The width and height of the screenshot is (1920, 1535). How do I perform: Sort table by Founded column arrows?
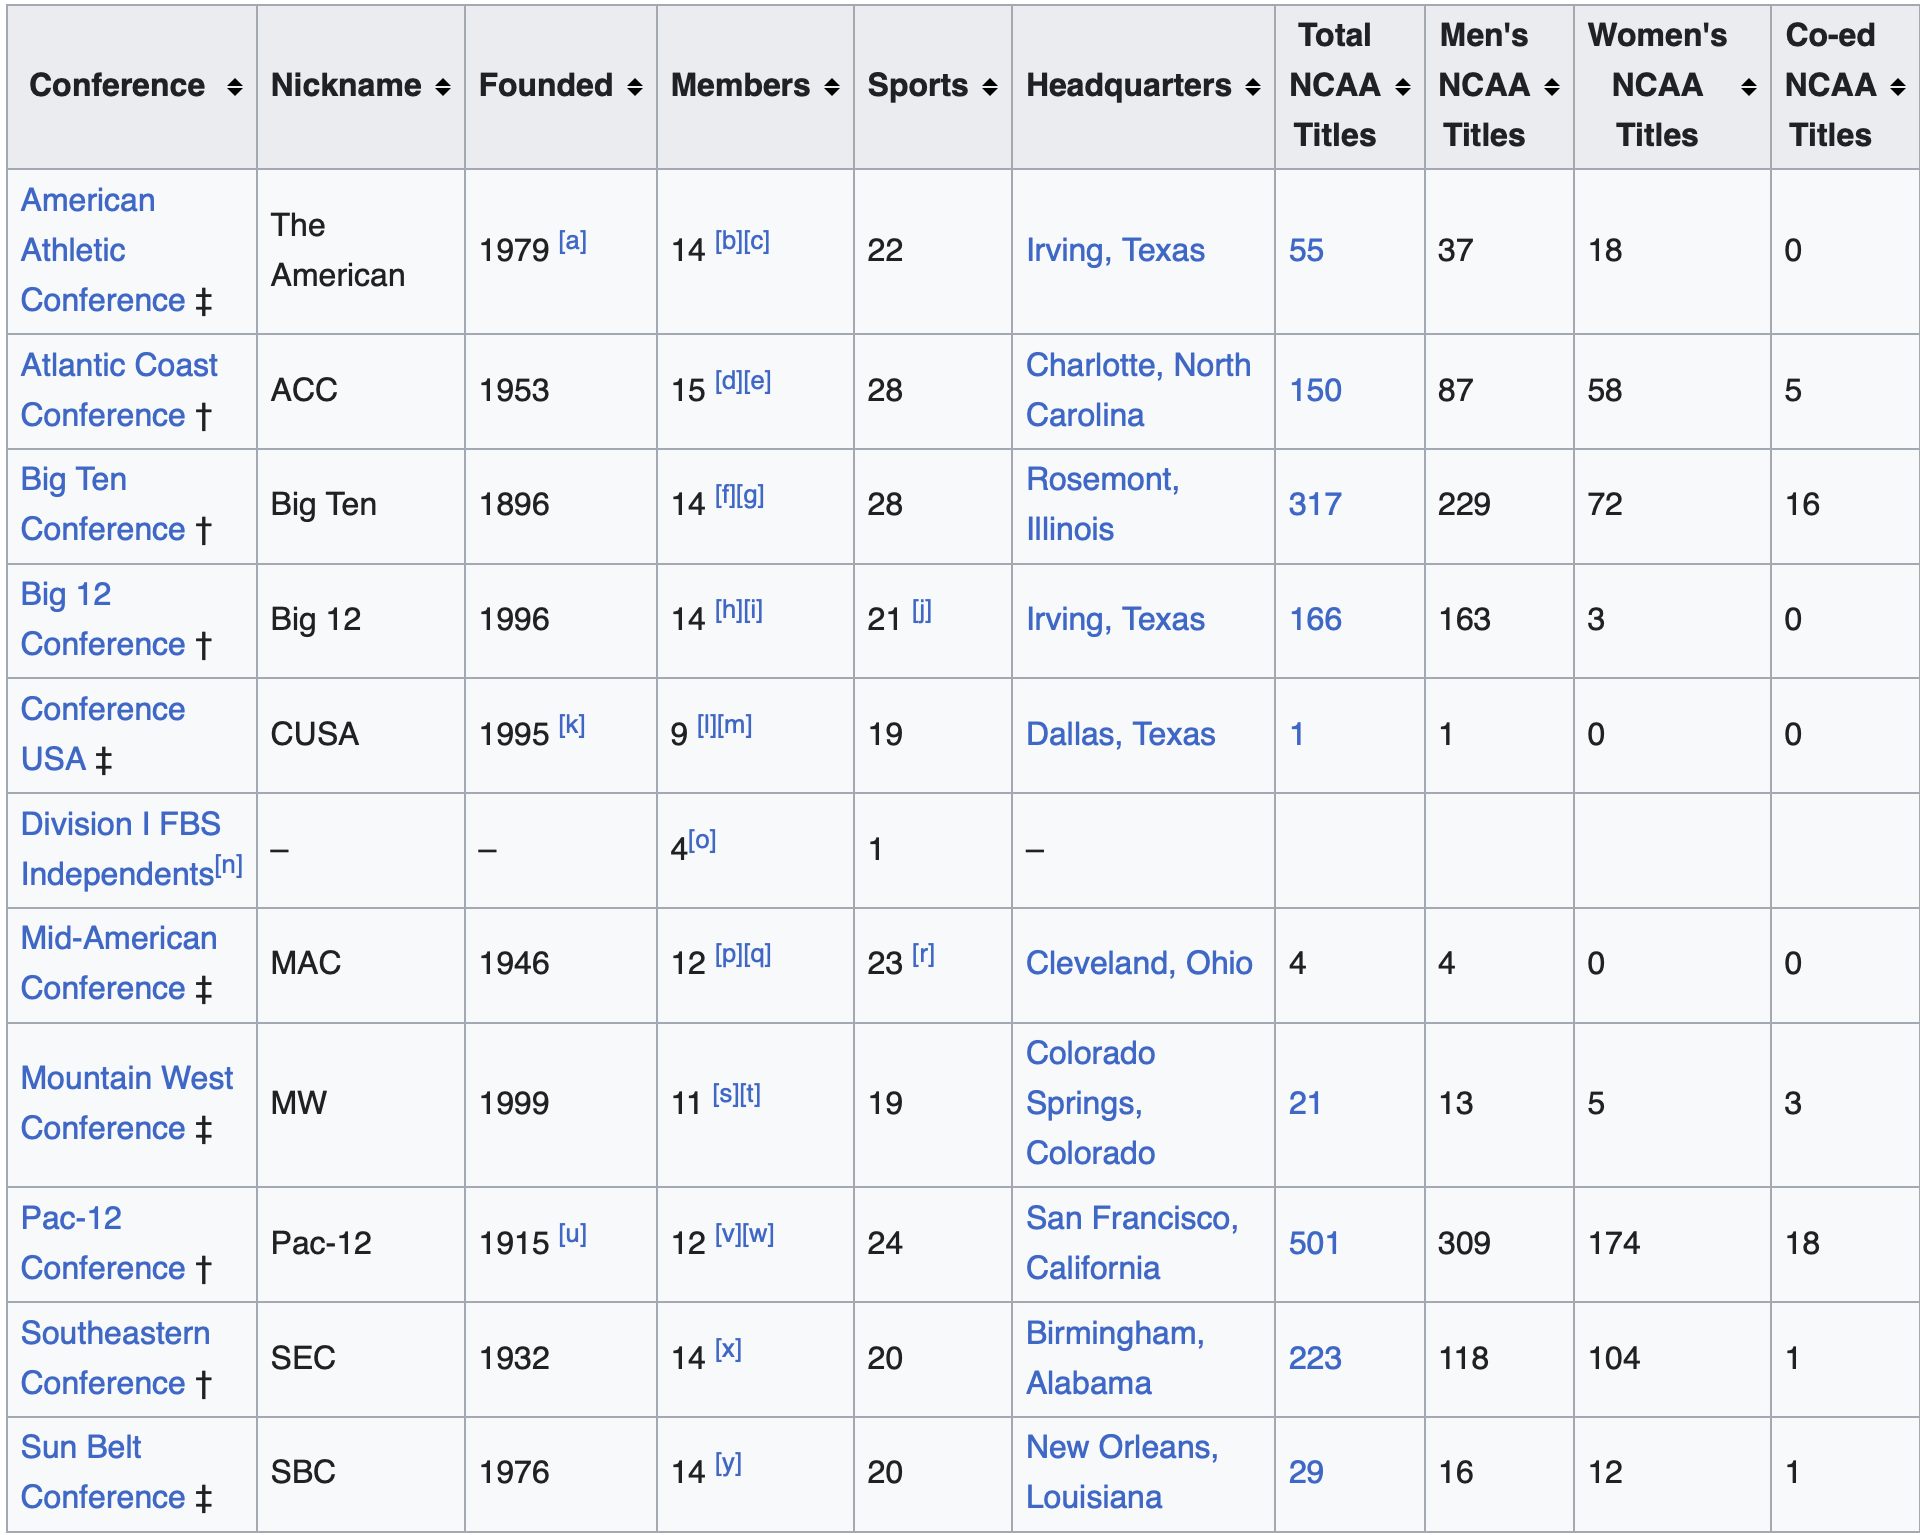pyautogui.click(x=635, y=87)
